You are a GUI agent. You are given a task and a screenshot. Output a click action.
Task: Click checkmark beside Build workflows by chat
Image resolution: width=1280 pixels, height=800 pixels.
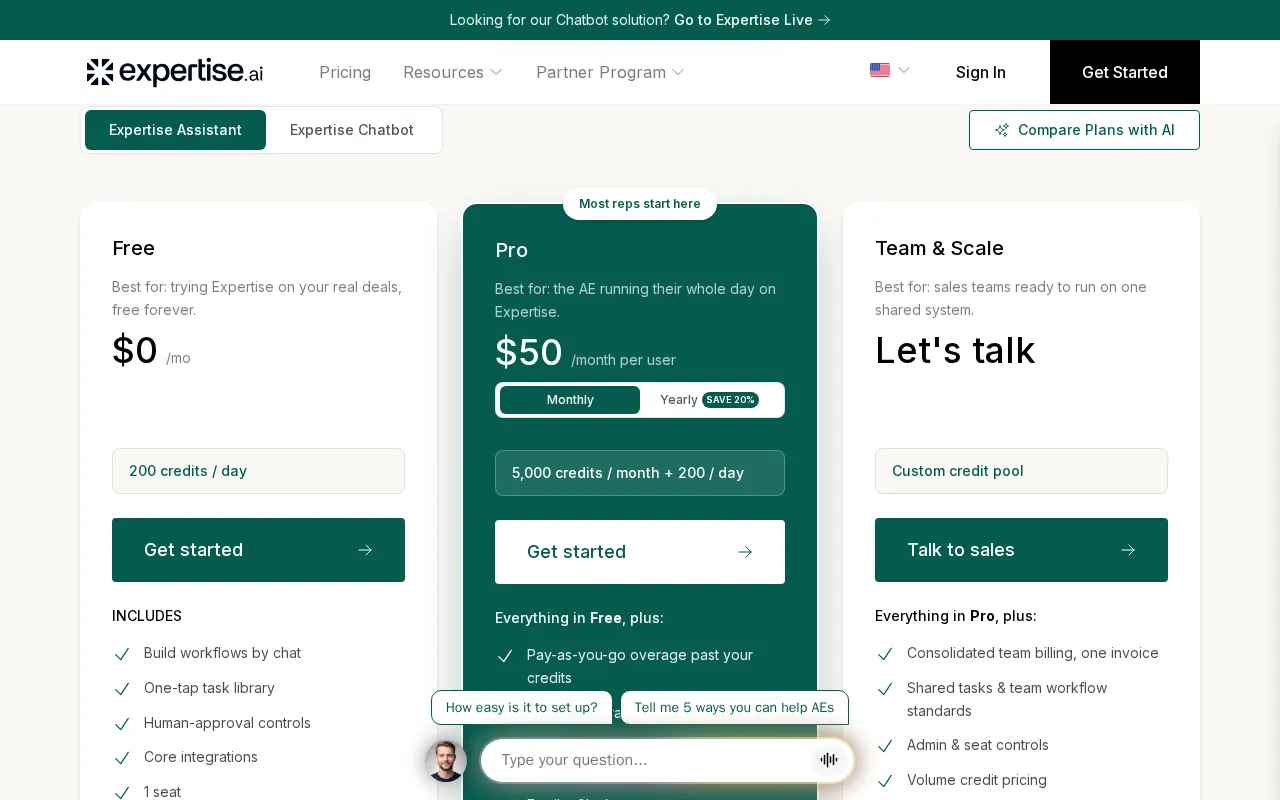point(122,654)
